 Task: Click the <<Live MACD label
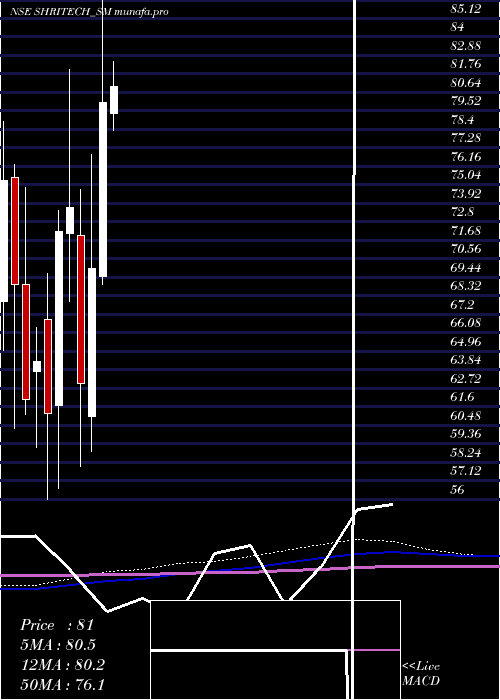(421, 674)
